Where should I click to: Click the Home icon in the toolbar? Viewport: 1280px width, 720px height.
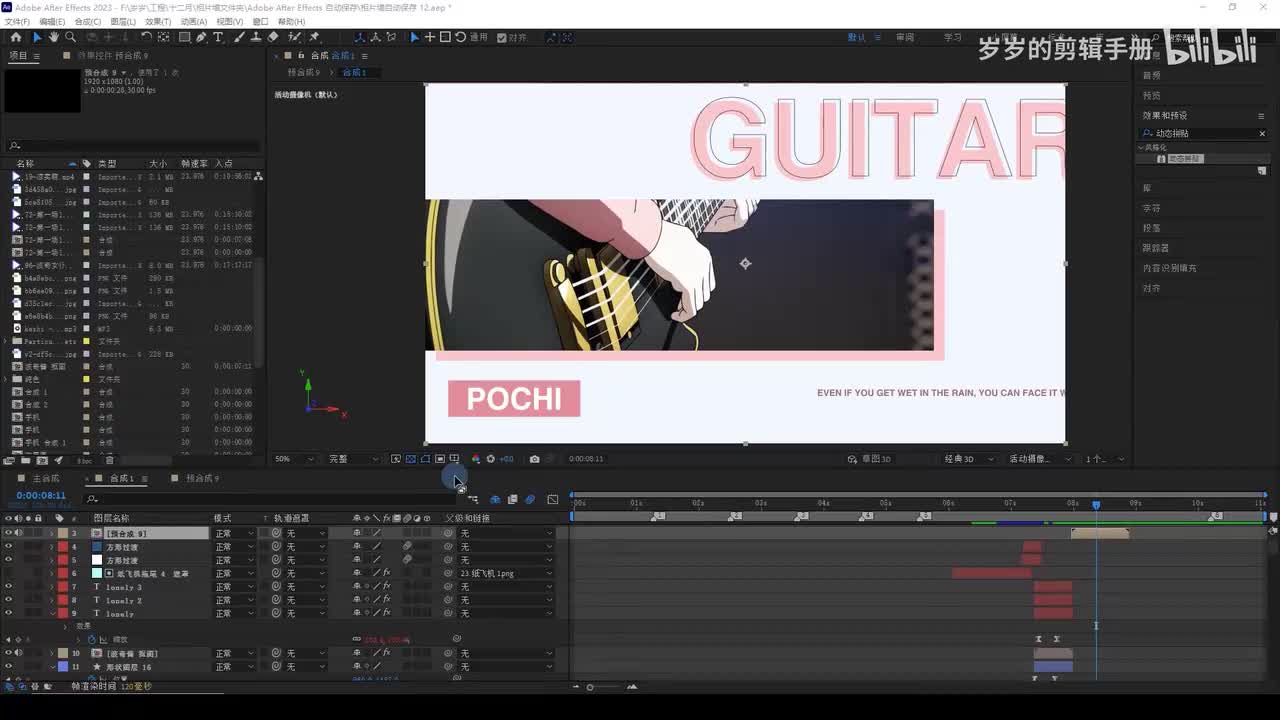tap(15, 37)
